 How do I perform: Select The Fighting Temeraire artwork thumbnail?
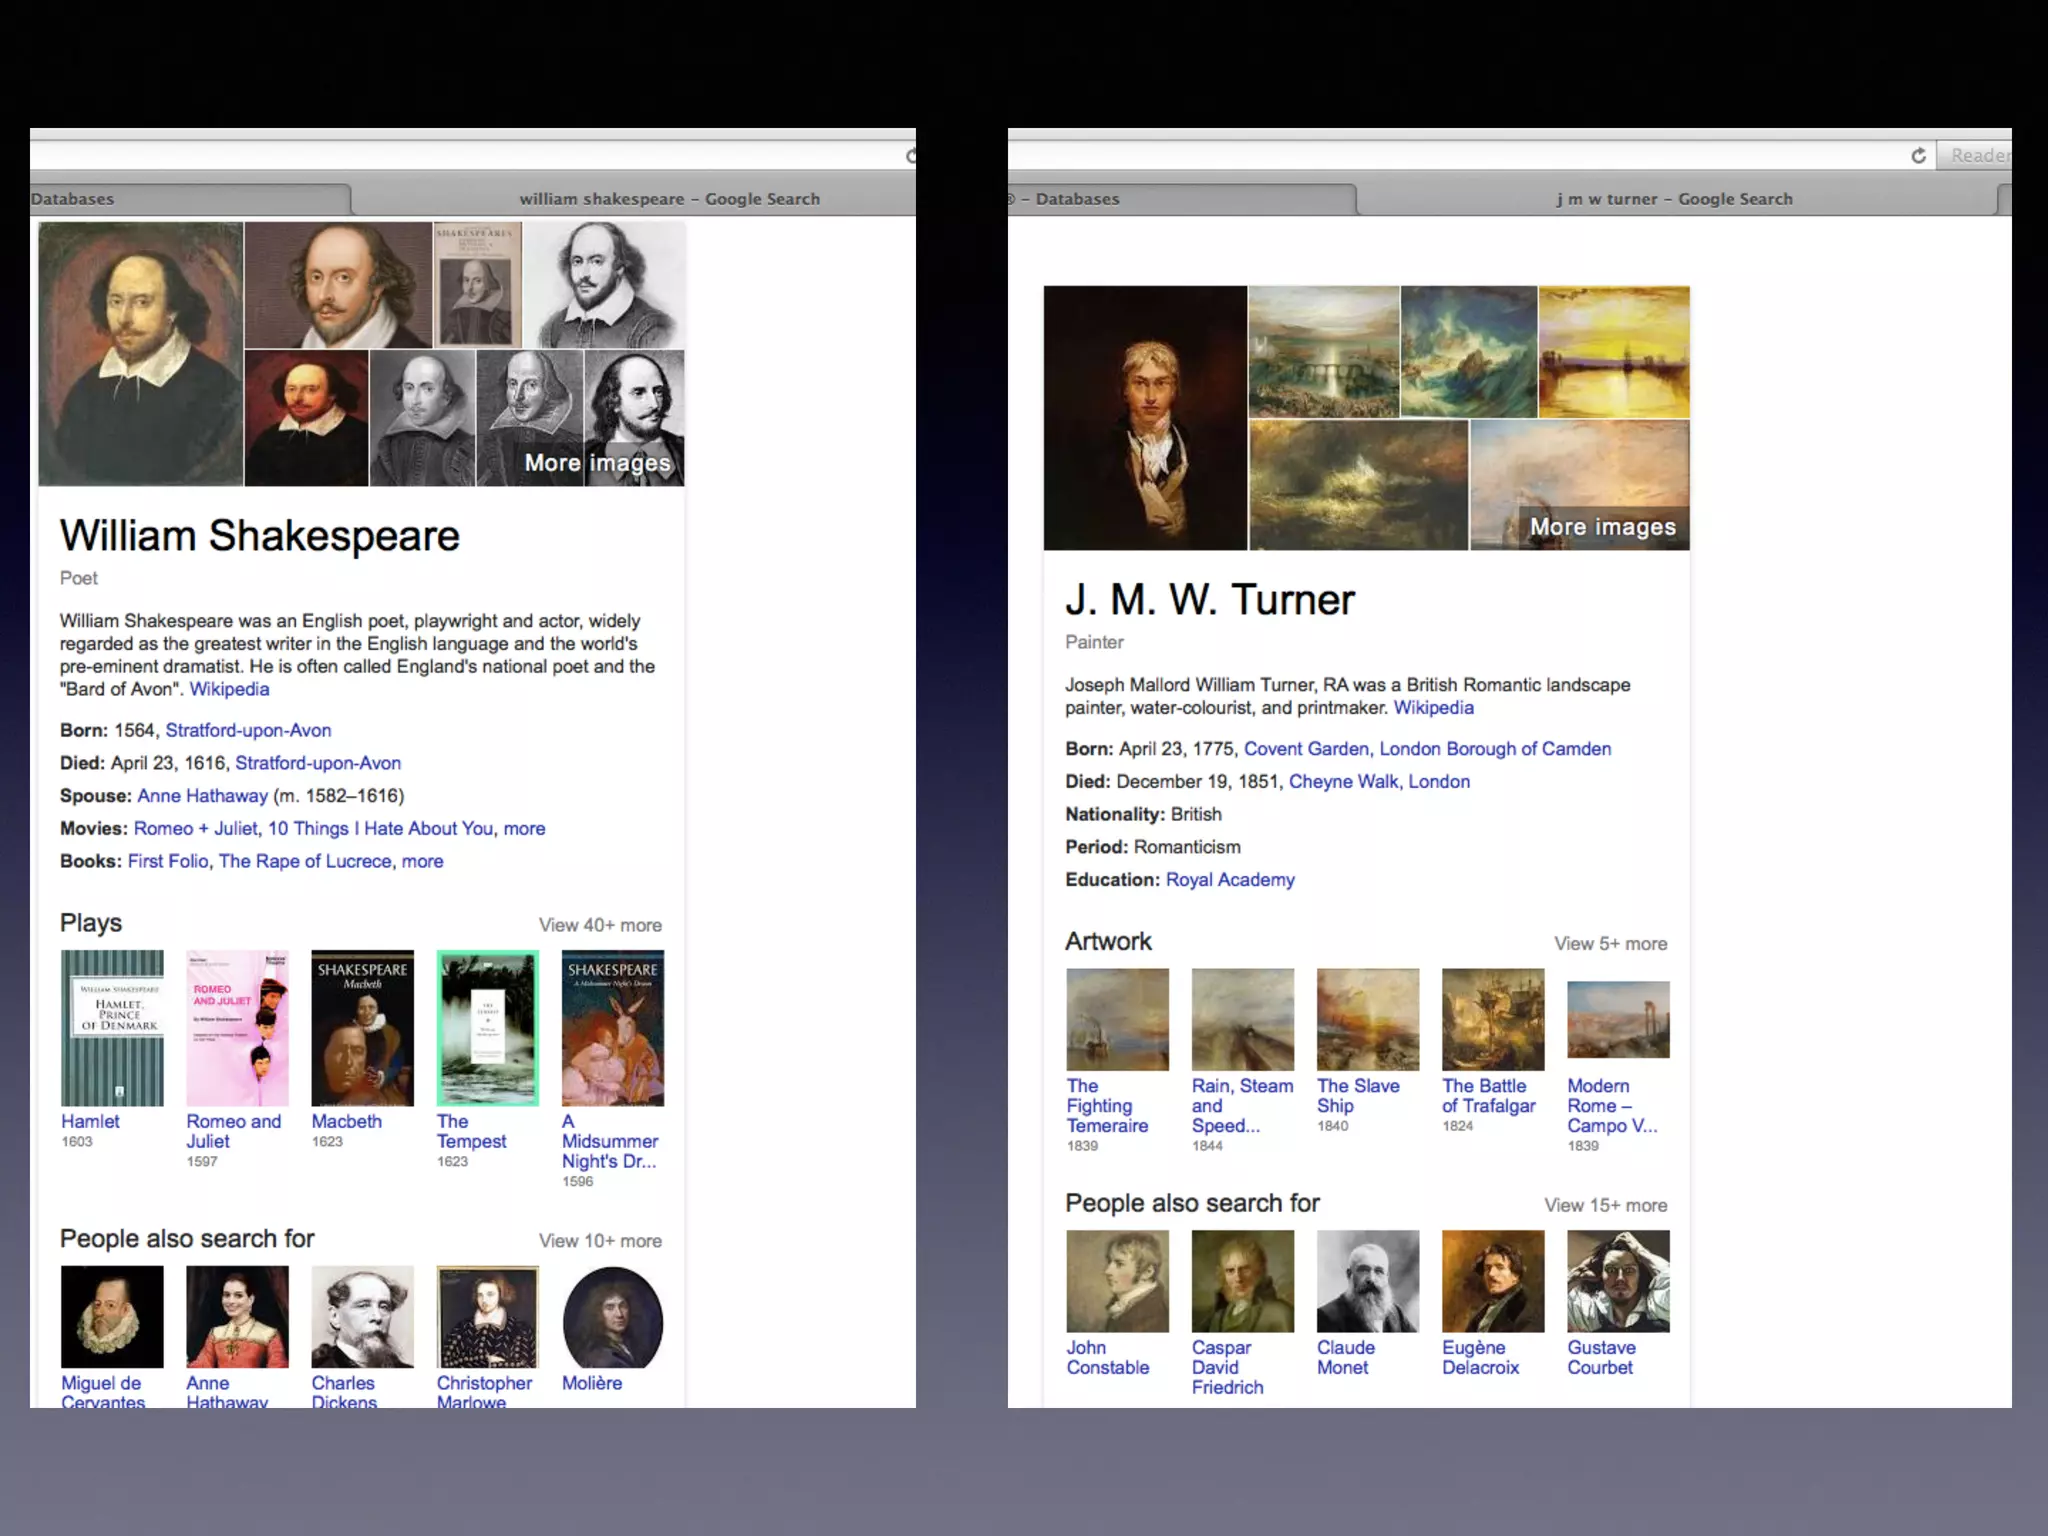pos(1117,1019)
